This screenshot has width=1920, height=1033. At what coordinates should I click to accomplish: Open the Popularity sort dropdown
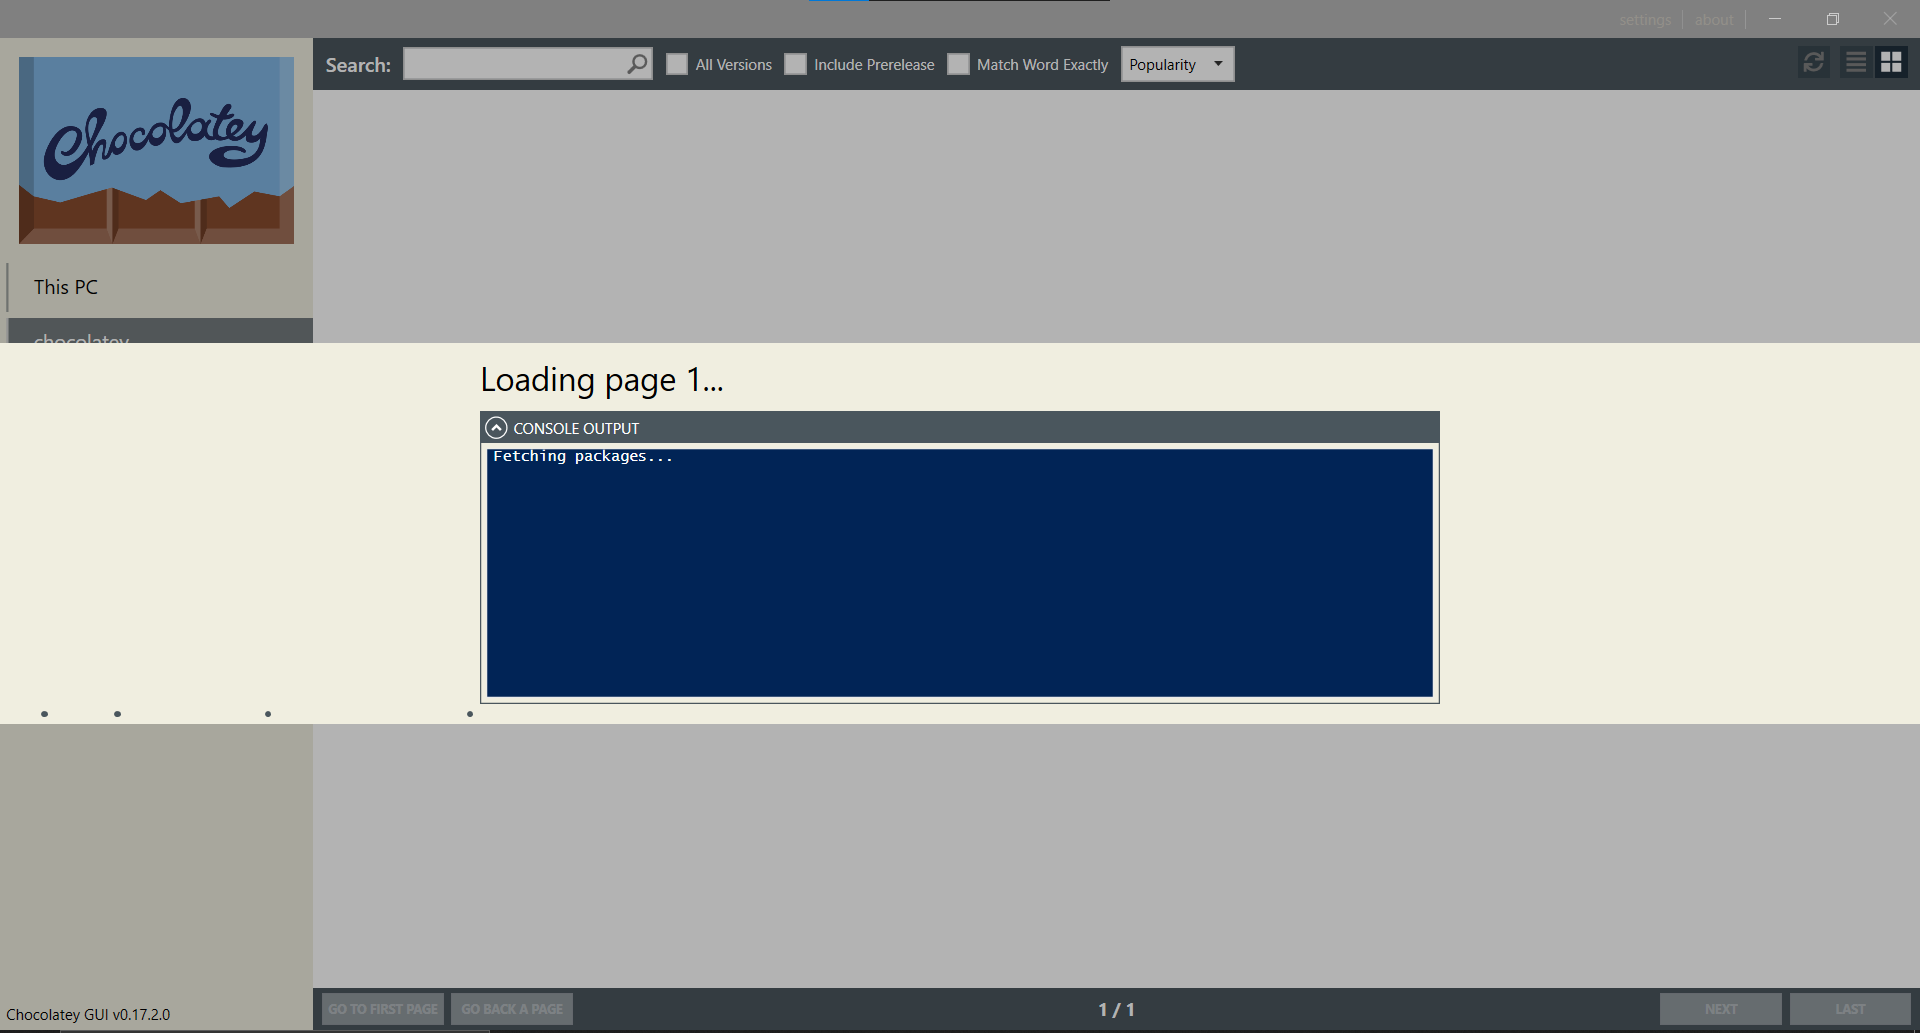(1177, 64)
